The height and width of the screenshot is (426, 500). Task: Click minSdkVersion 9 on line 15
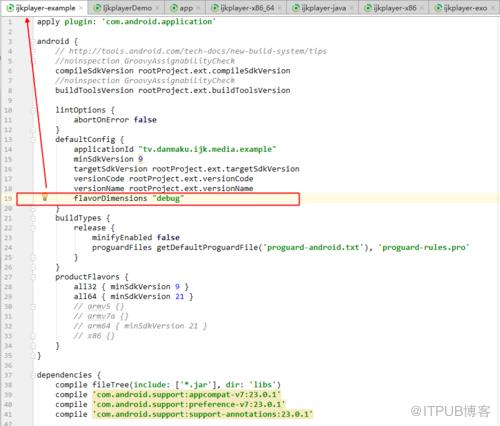tap(108, 159)
